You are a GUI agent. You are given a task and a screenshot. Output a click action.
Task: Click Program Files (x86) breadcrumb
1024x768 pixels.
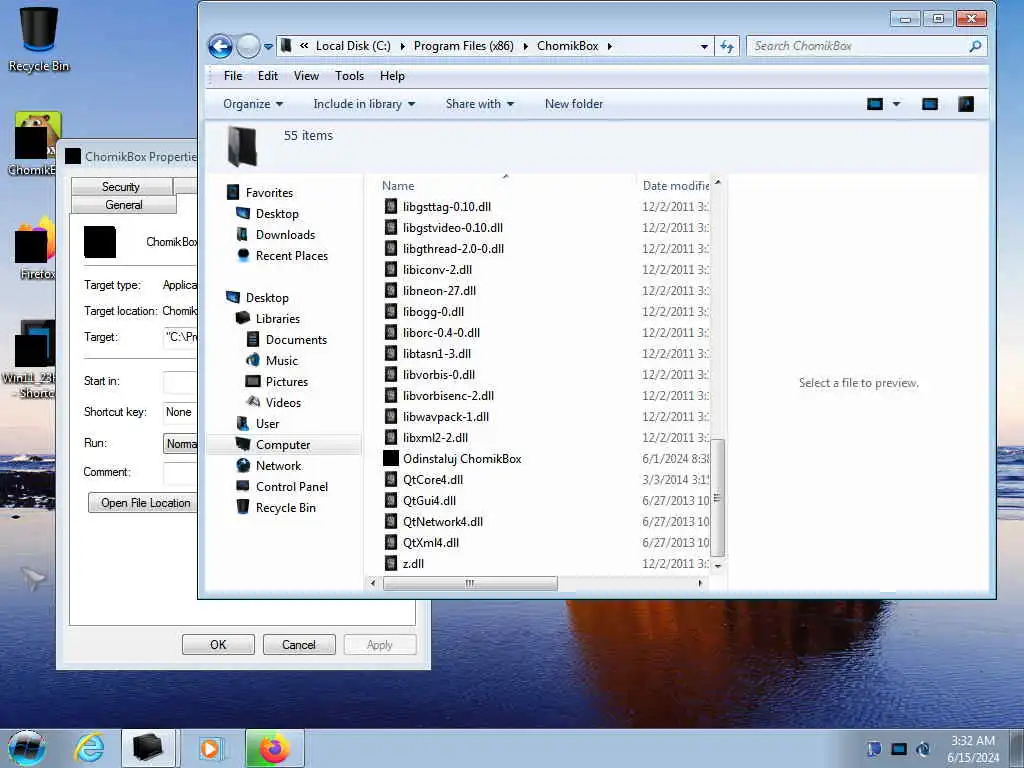[x=463, y=46]
